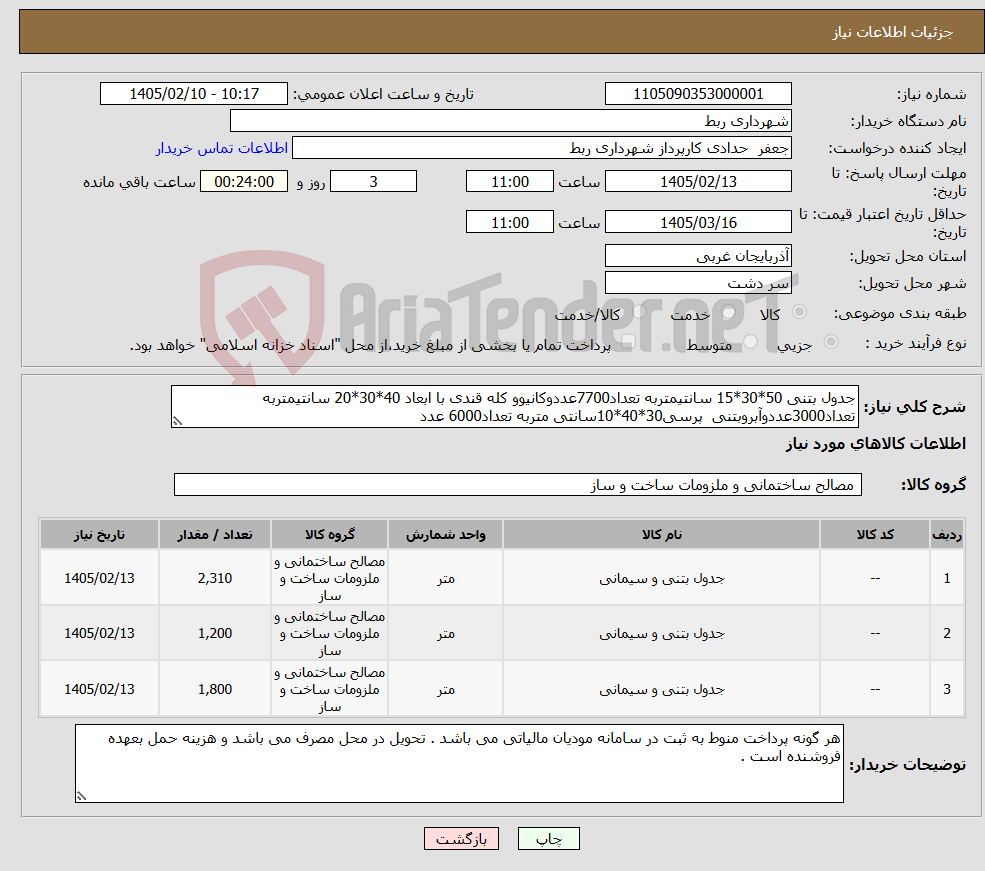Click row 2 need date 1405/02/13
This screenshot has width=985, height=871.
point(99,633)
